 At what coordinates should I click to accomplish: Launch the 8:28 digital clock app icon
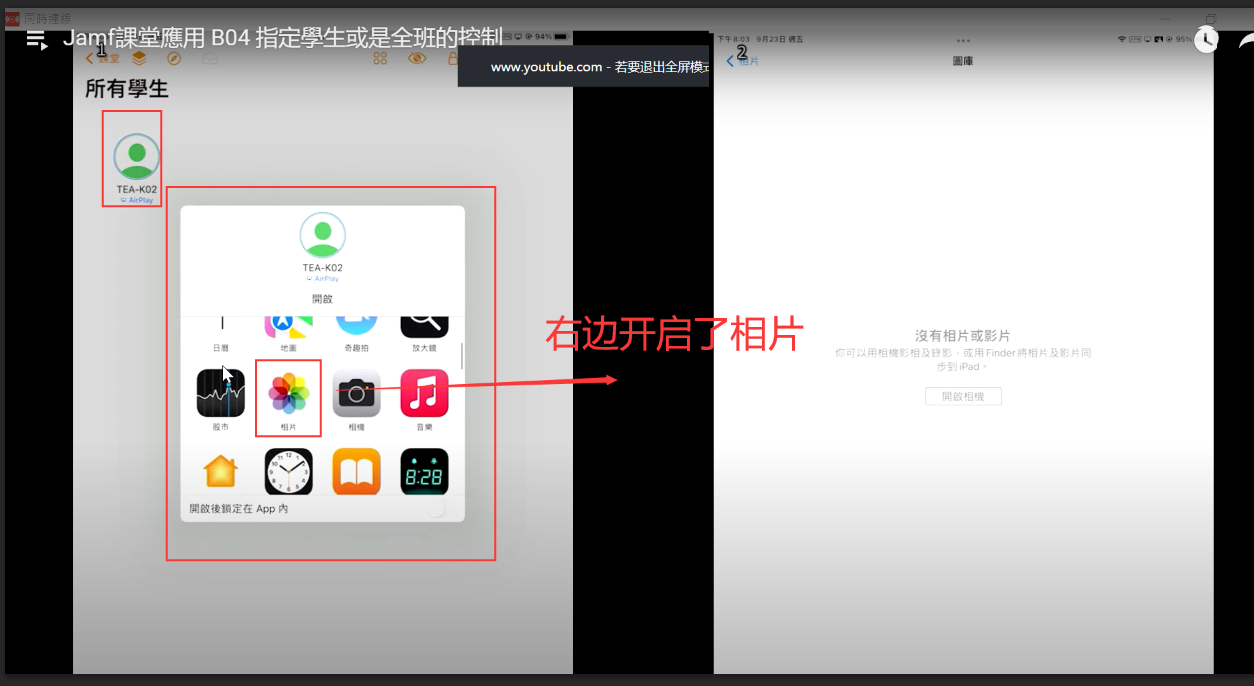[x=424, y=471]
